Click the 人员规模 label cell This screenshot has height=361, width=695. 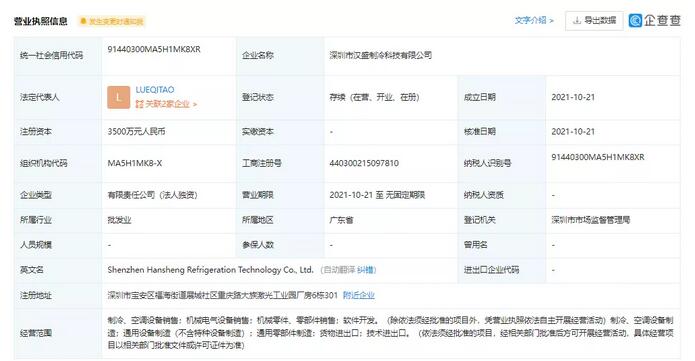(x=58, y=245)
